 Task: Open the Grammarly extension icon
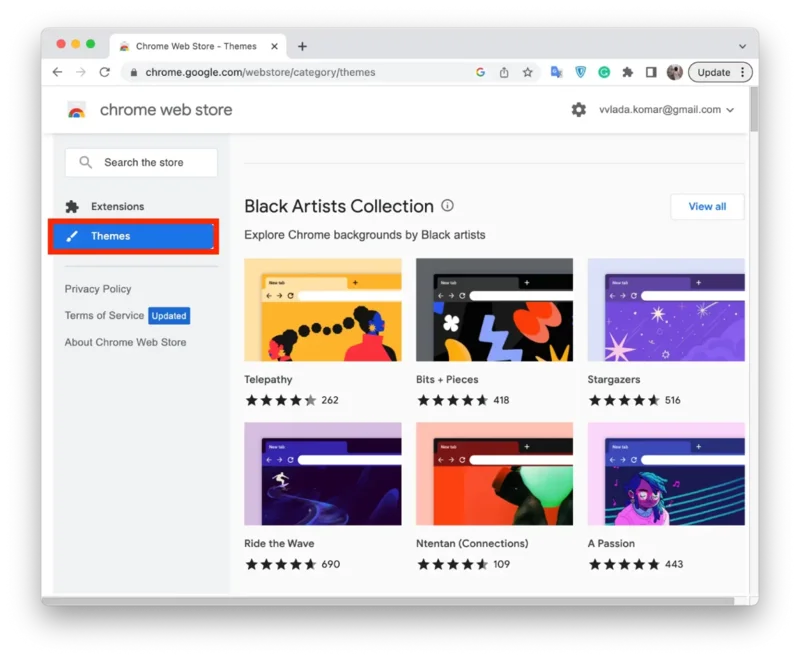[604, 72]
